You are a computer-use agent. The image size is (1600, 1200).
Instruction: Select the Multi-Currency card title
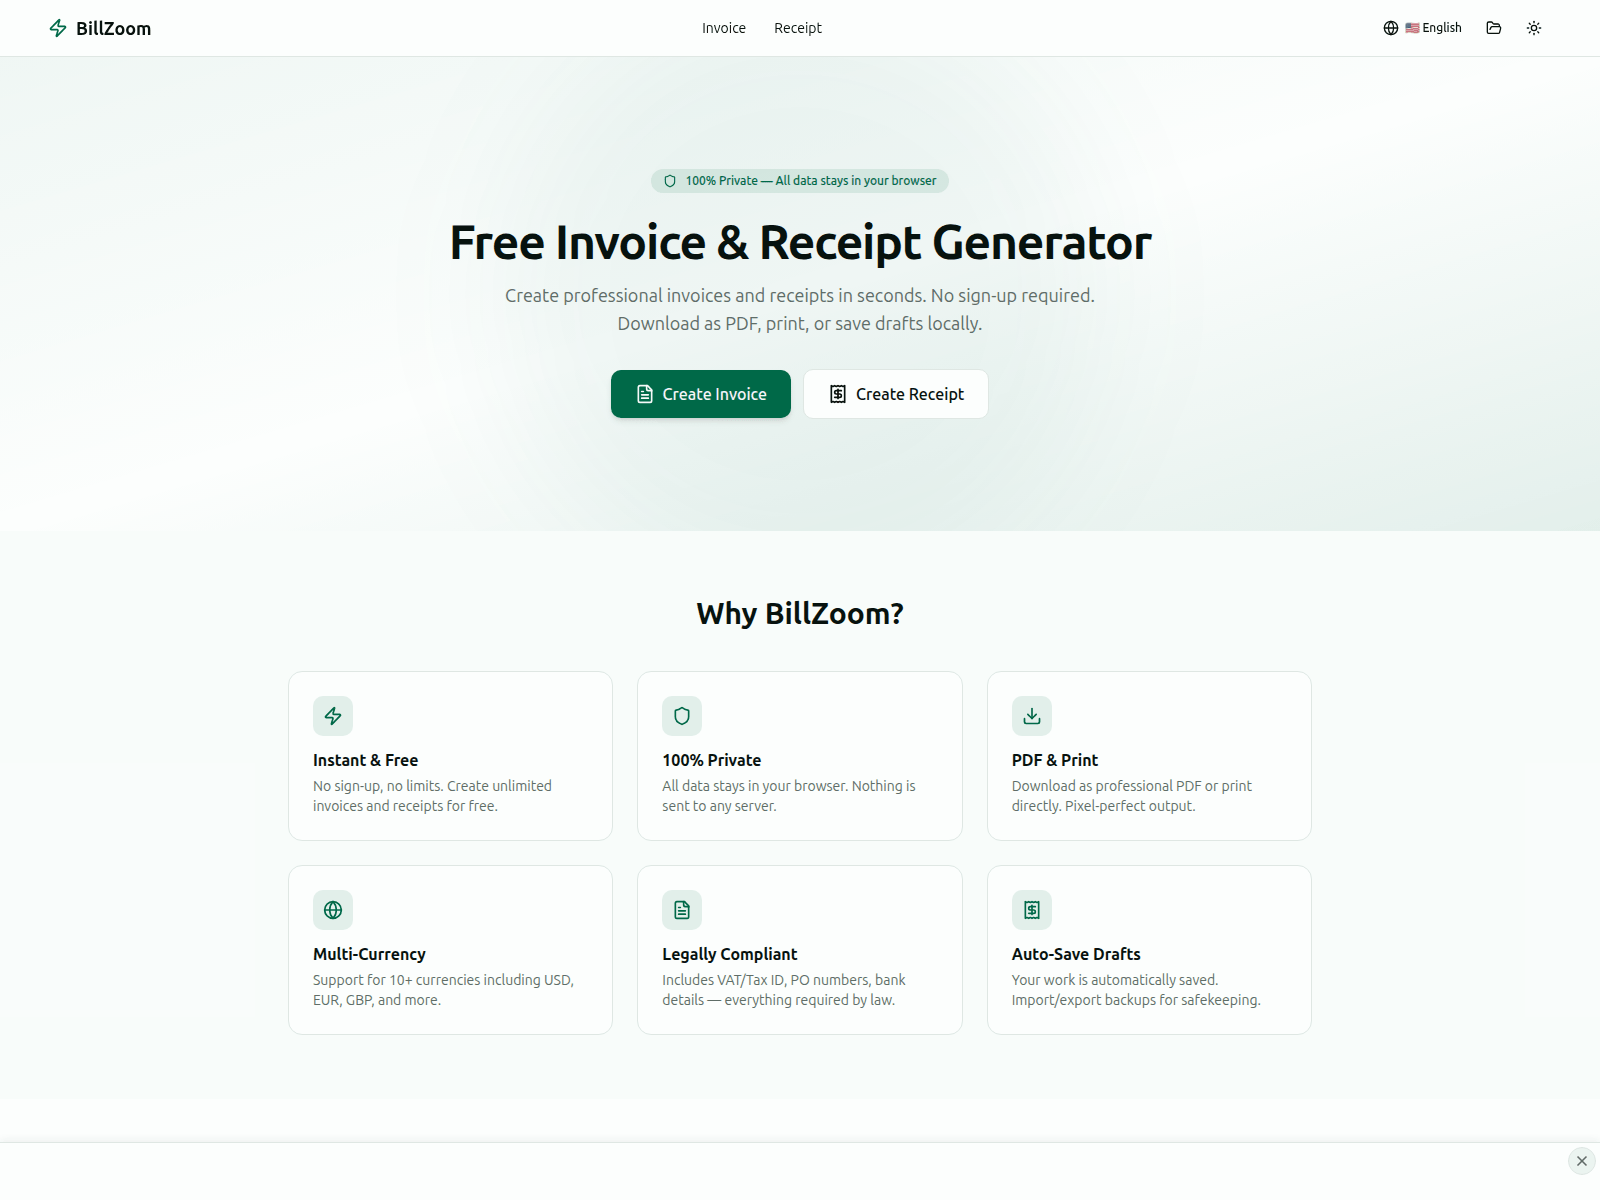click(x=369, y=954)
